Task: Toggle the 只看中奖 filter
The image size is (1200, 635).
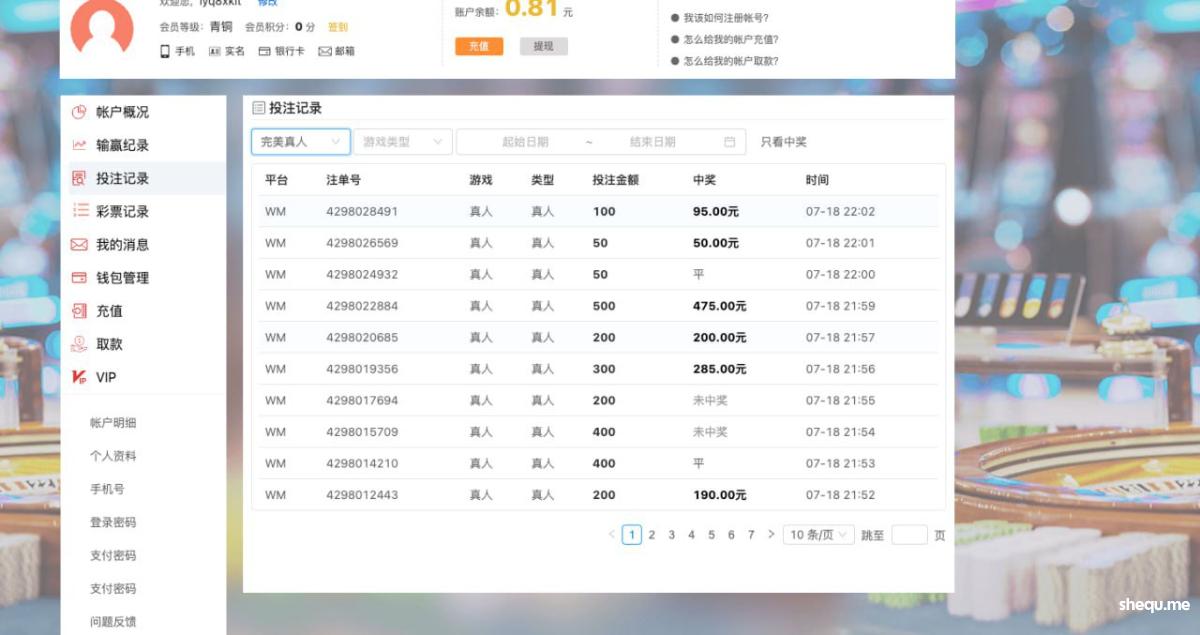Action: coord(783,142)
